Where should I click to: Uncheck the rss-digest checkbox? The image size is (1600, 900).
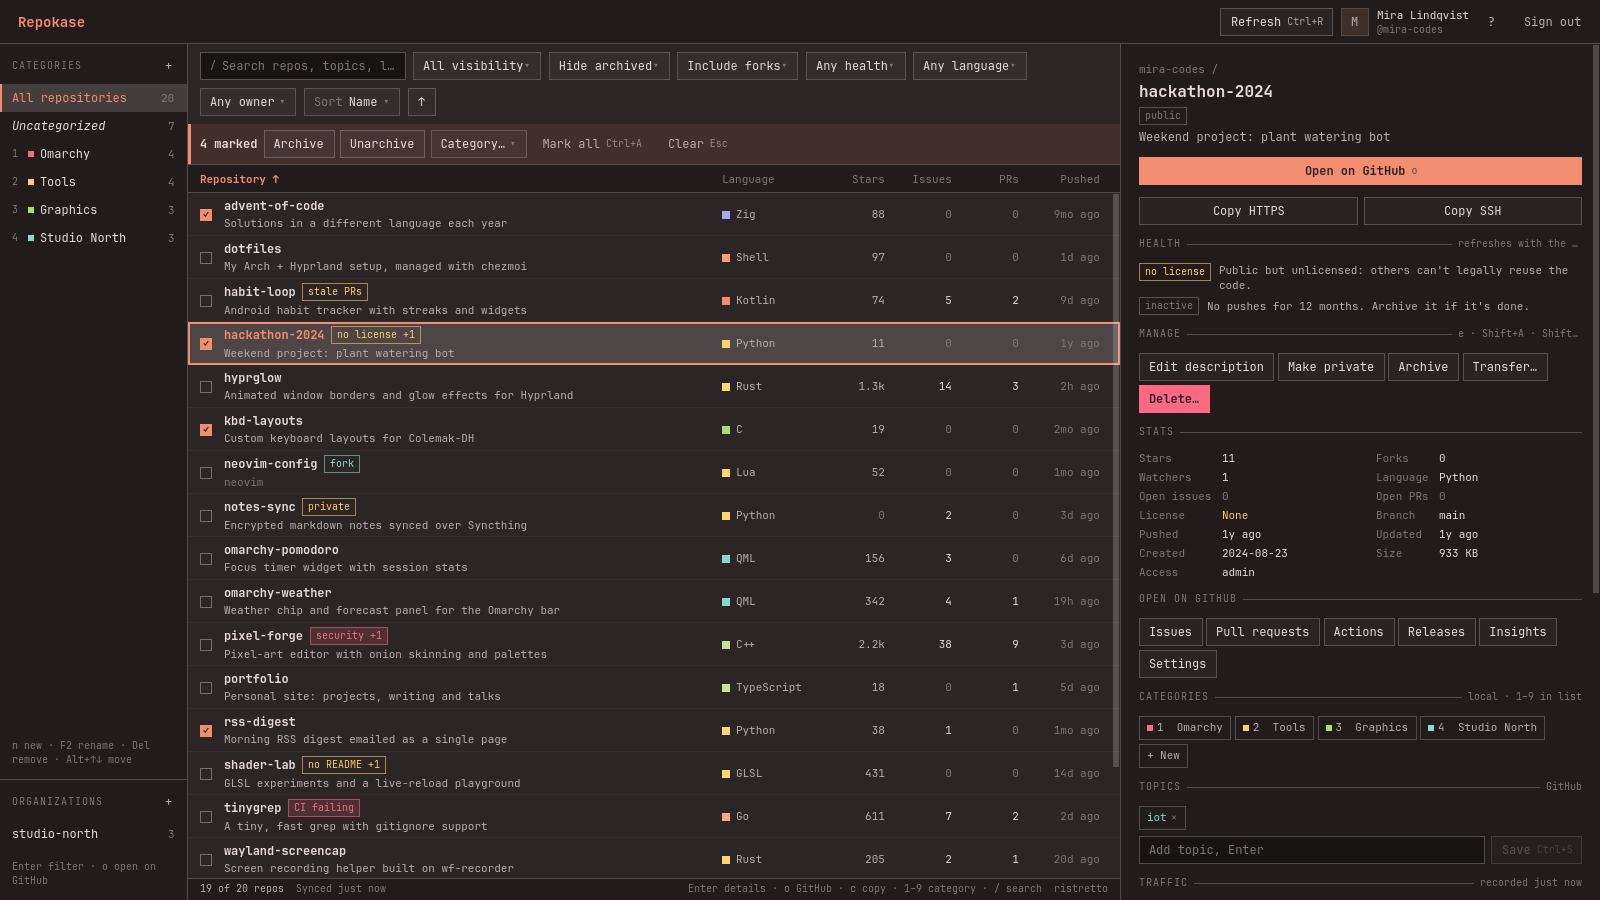click(x=206, y=731)
